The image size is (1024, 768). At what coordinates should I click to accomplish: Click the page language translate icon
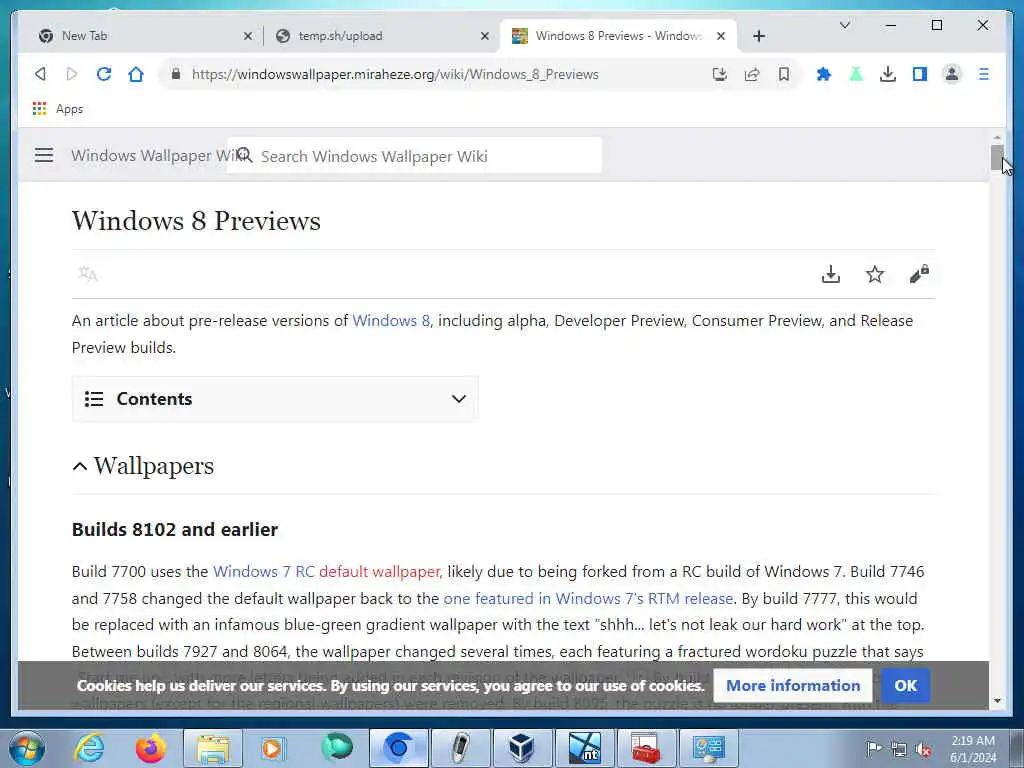(x=88, y=274)
